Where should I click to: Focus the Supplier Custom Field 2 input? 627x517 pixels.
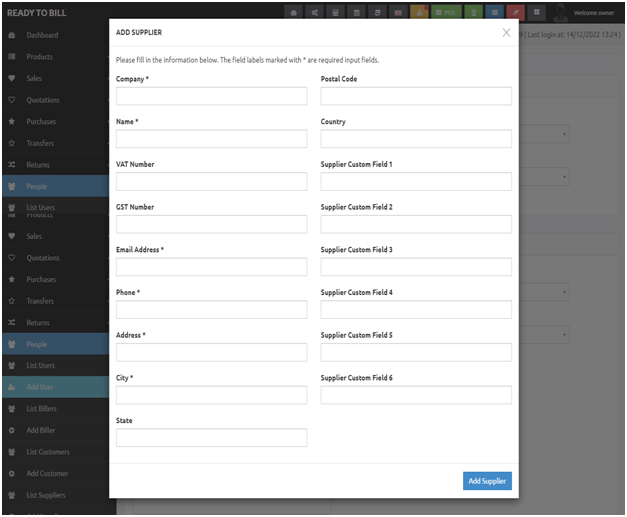(x=416, y=224)
